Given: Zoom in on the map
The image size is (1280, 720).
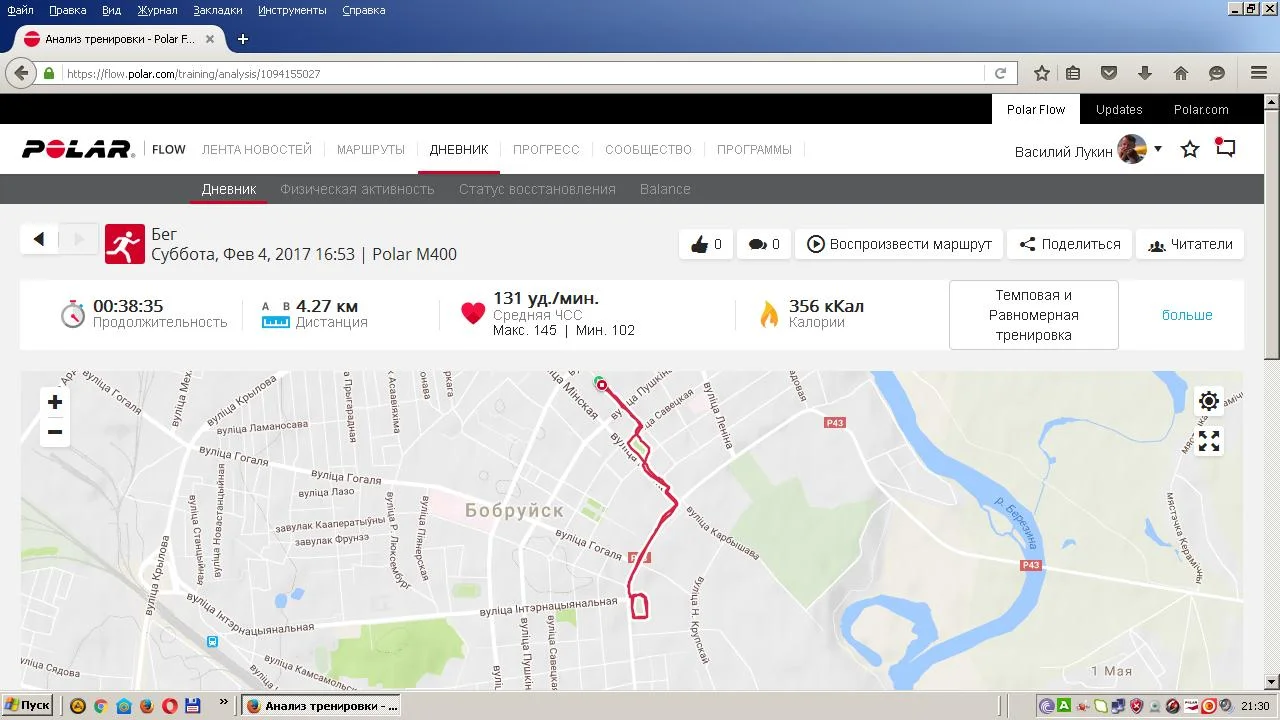Looking at the screenshot, I should 55,402.
